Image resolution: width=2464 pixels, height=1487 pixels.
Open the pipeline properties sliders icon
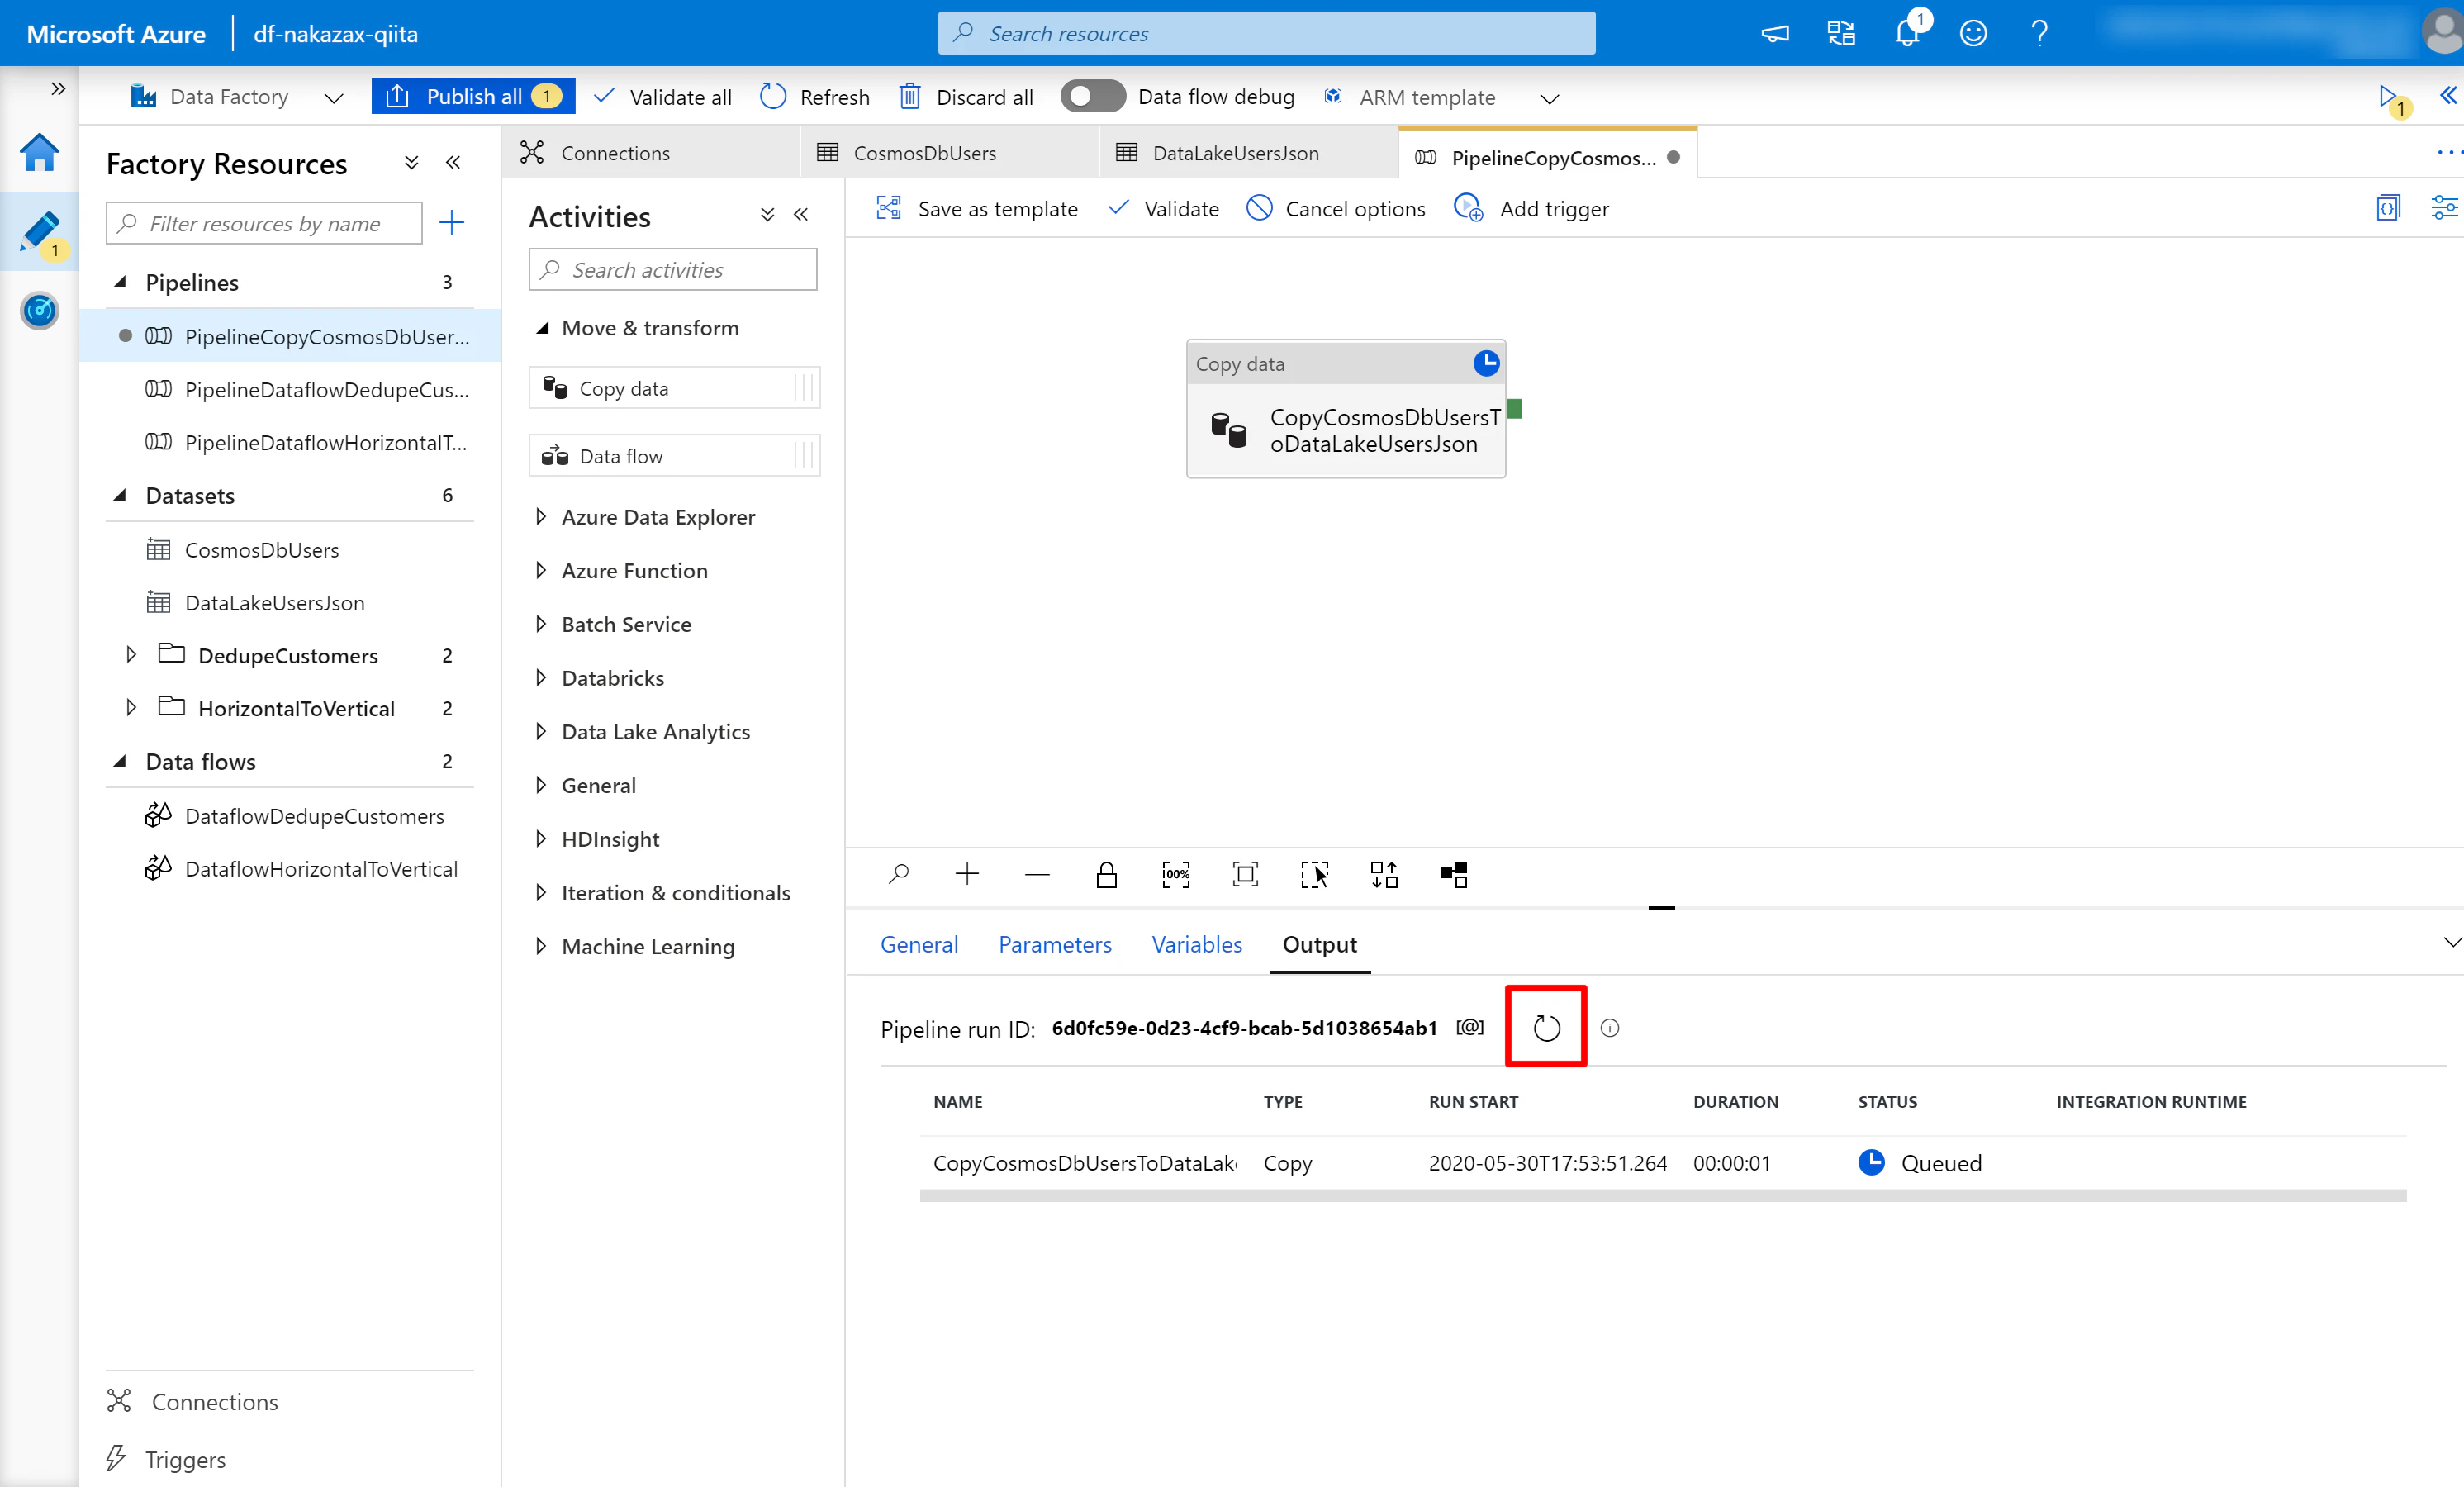[x=2444, y=208]
